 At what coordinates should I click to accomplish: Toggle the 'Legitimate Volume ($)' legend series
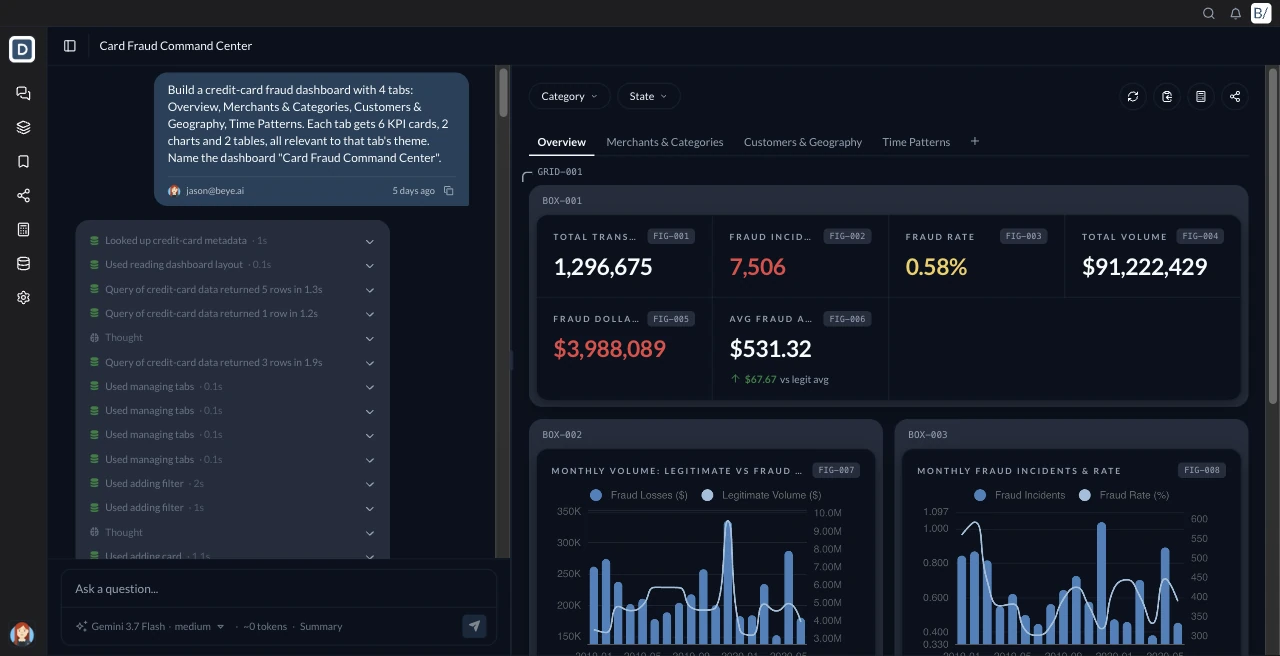[x=762, y=495]
